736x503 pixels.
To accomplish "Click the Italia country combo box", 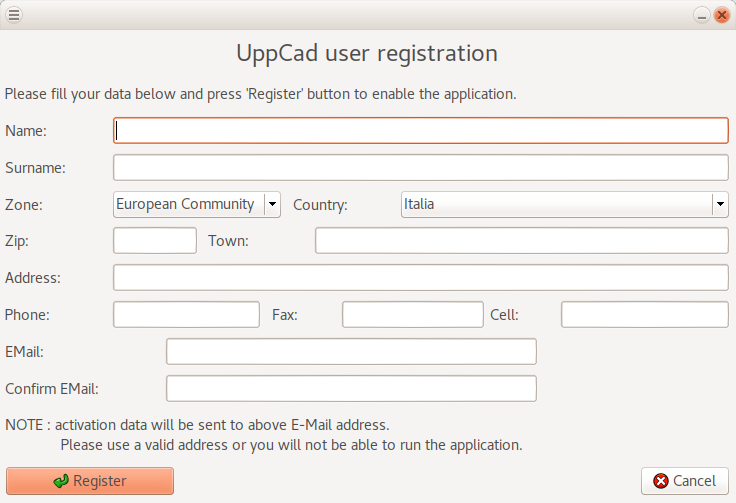I will tap(556, 204).
